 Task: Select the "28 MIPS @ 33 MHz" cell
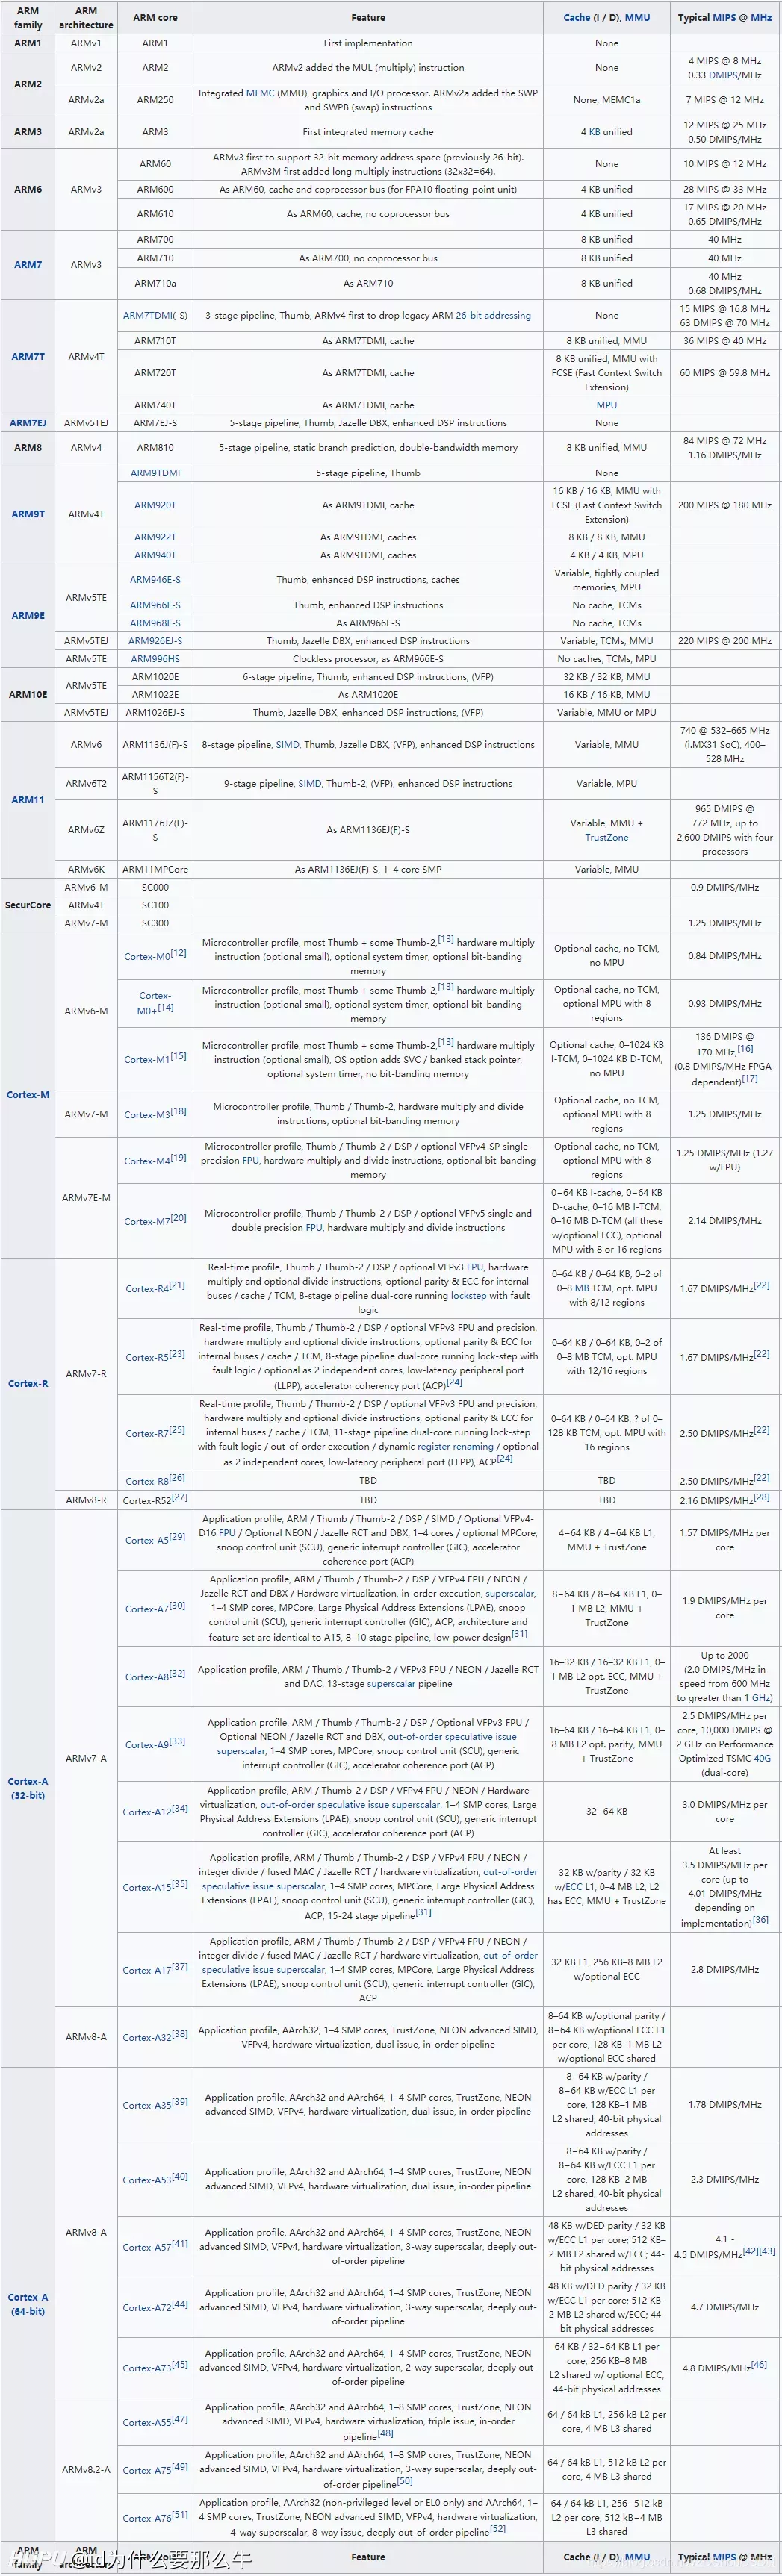point(725,189)
